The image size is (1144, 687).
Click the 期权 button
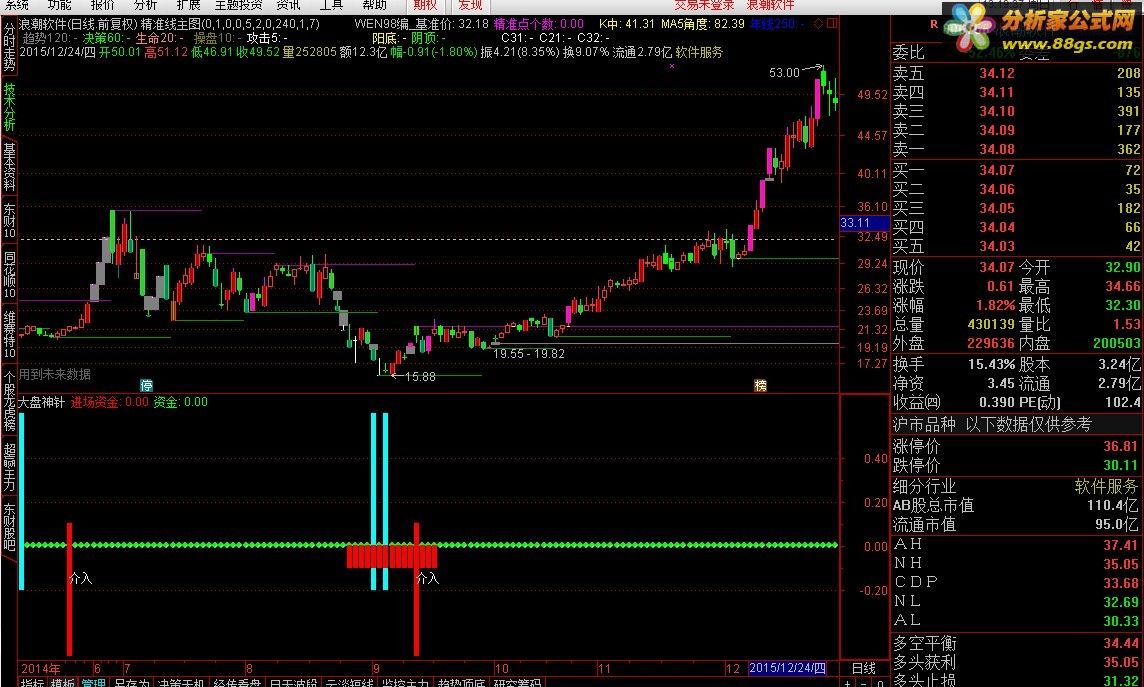click(425, 5)
